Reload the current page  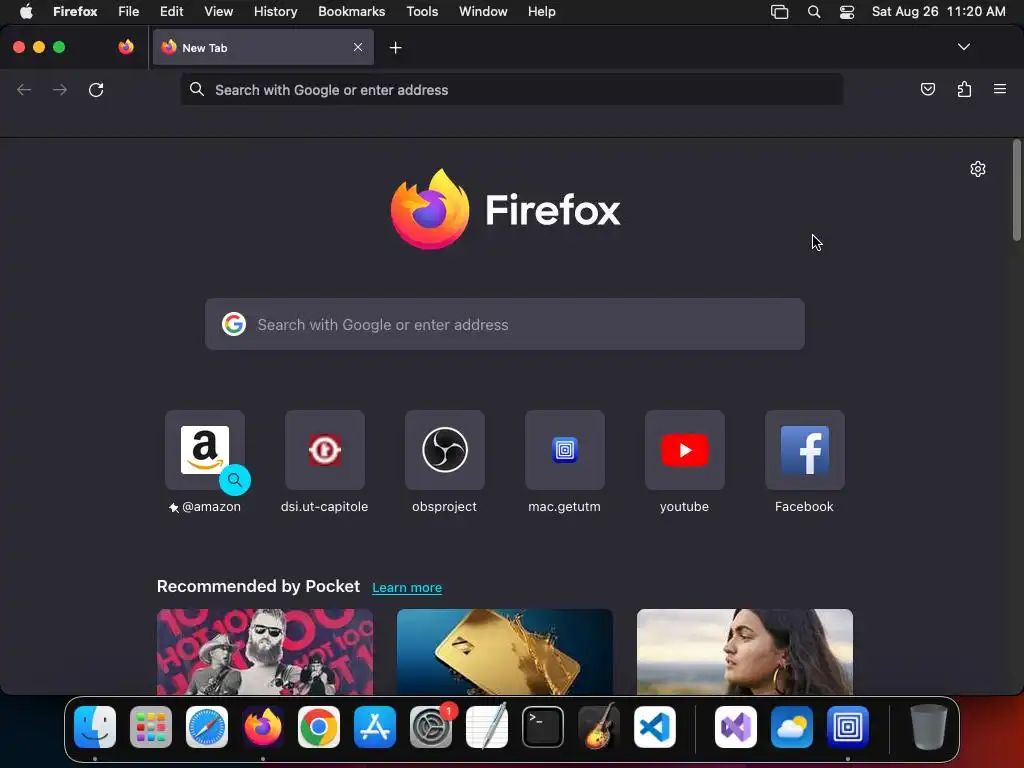pyautogui.click(x=96, y=89)
